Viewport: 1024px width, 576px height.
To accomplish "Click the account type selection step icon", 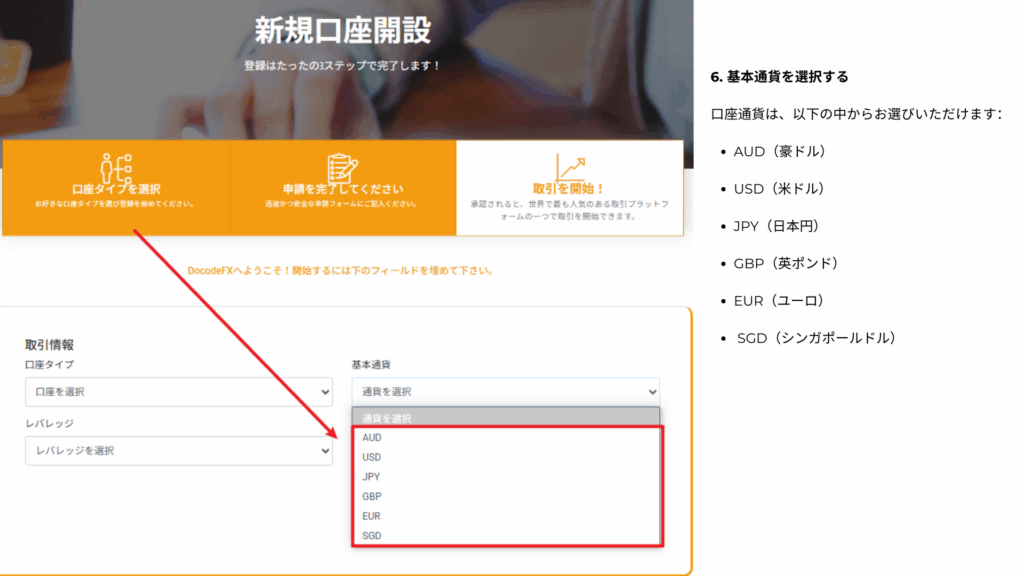I will [116, 165].
